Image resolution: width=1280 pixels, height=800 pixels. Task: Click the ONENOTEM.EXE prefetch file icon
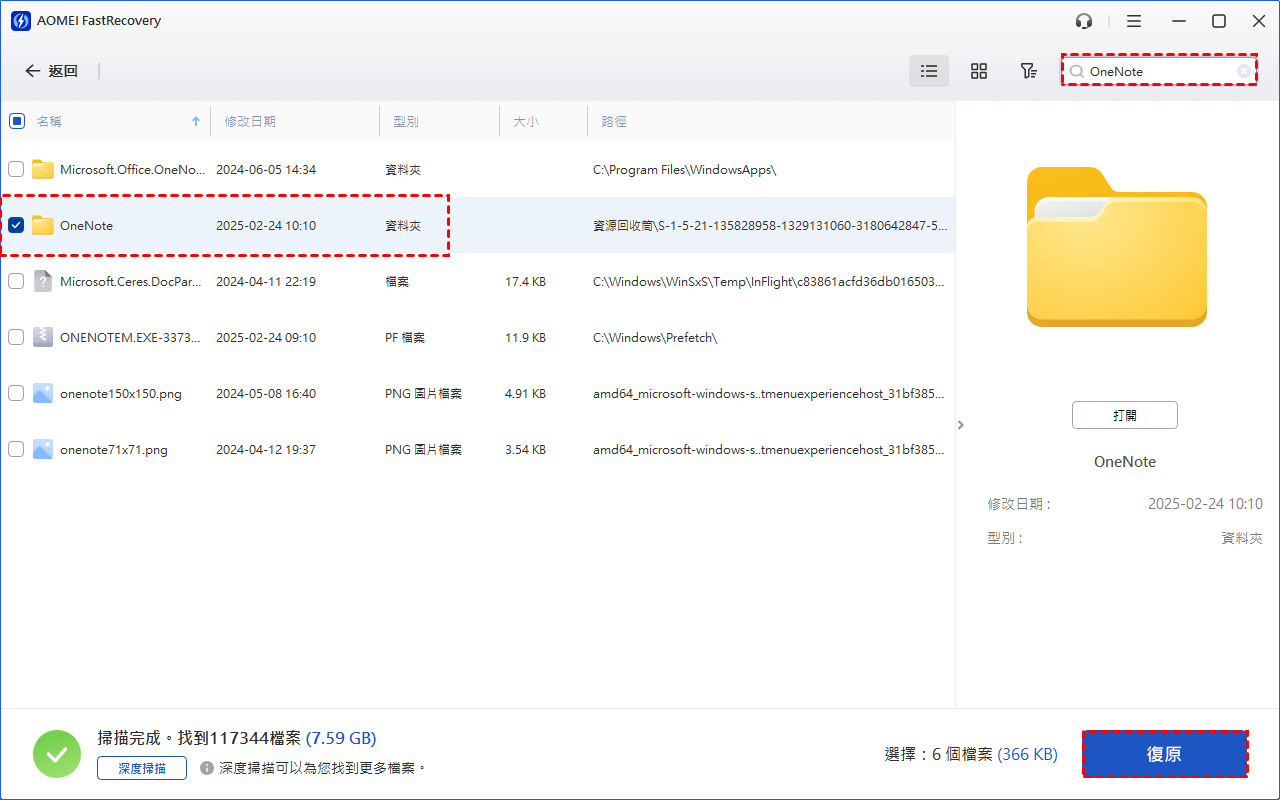[x=42, y=337]
